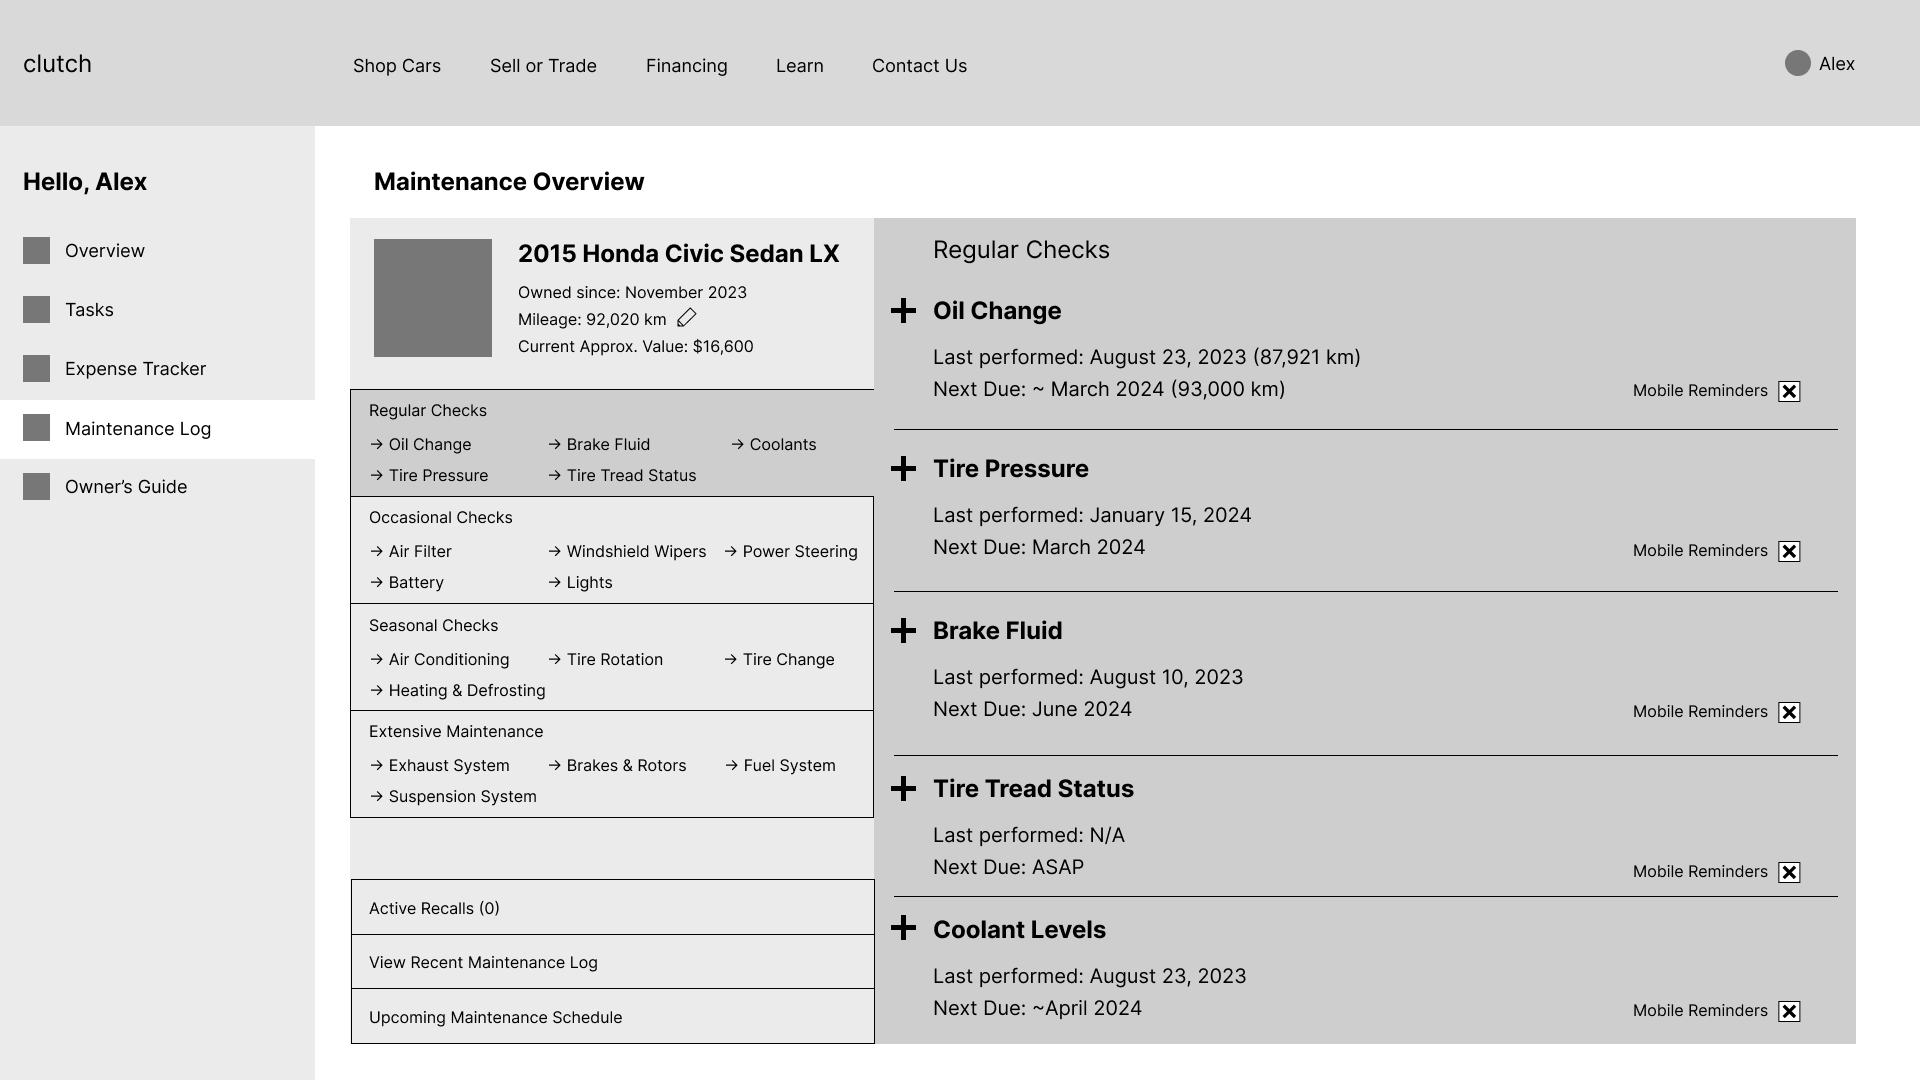The image size is (1920, 1080).
Task: Toggle Mobile Reminders checkbox for Tire Pressure
Action: [x=1789, y=551]
